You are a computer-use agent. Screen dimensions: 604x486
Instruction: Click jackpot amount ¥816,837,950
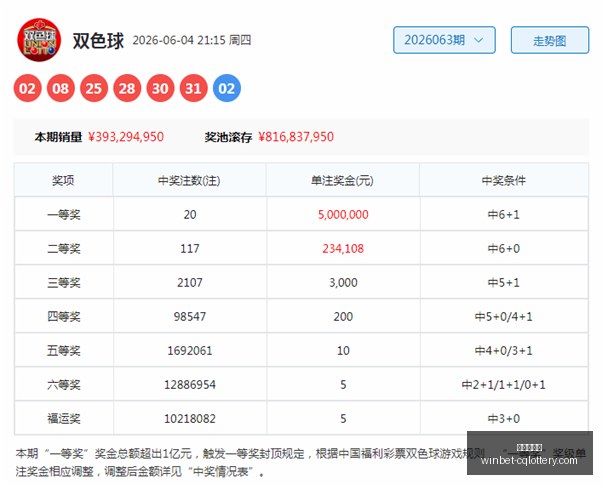click(296, 137)
